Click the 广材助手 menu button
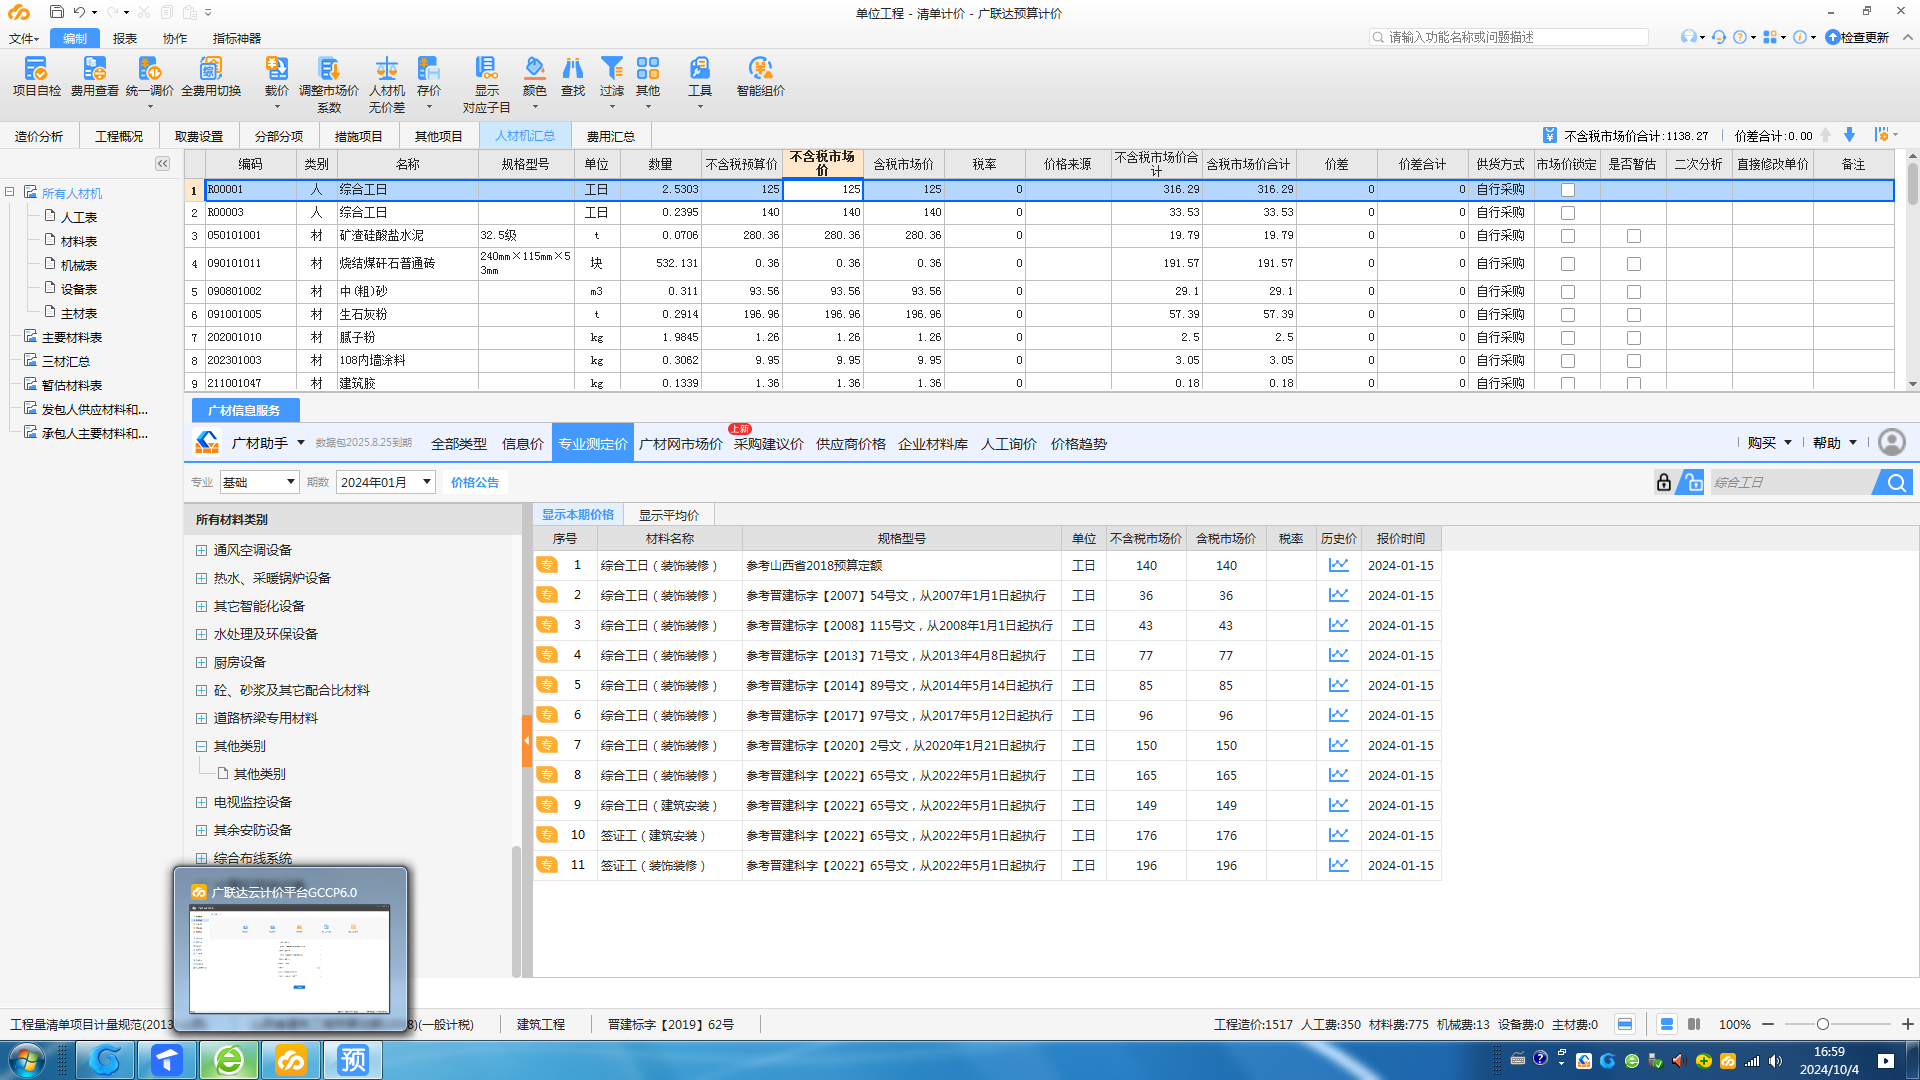This screenshot has width=1920, height=1080. coord(266,443)
